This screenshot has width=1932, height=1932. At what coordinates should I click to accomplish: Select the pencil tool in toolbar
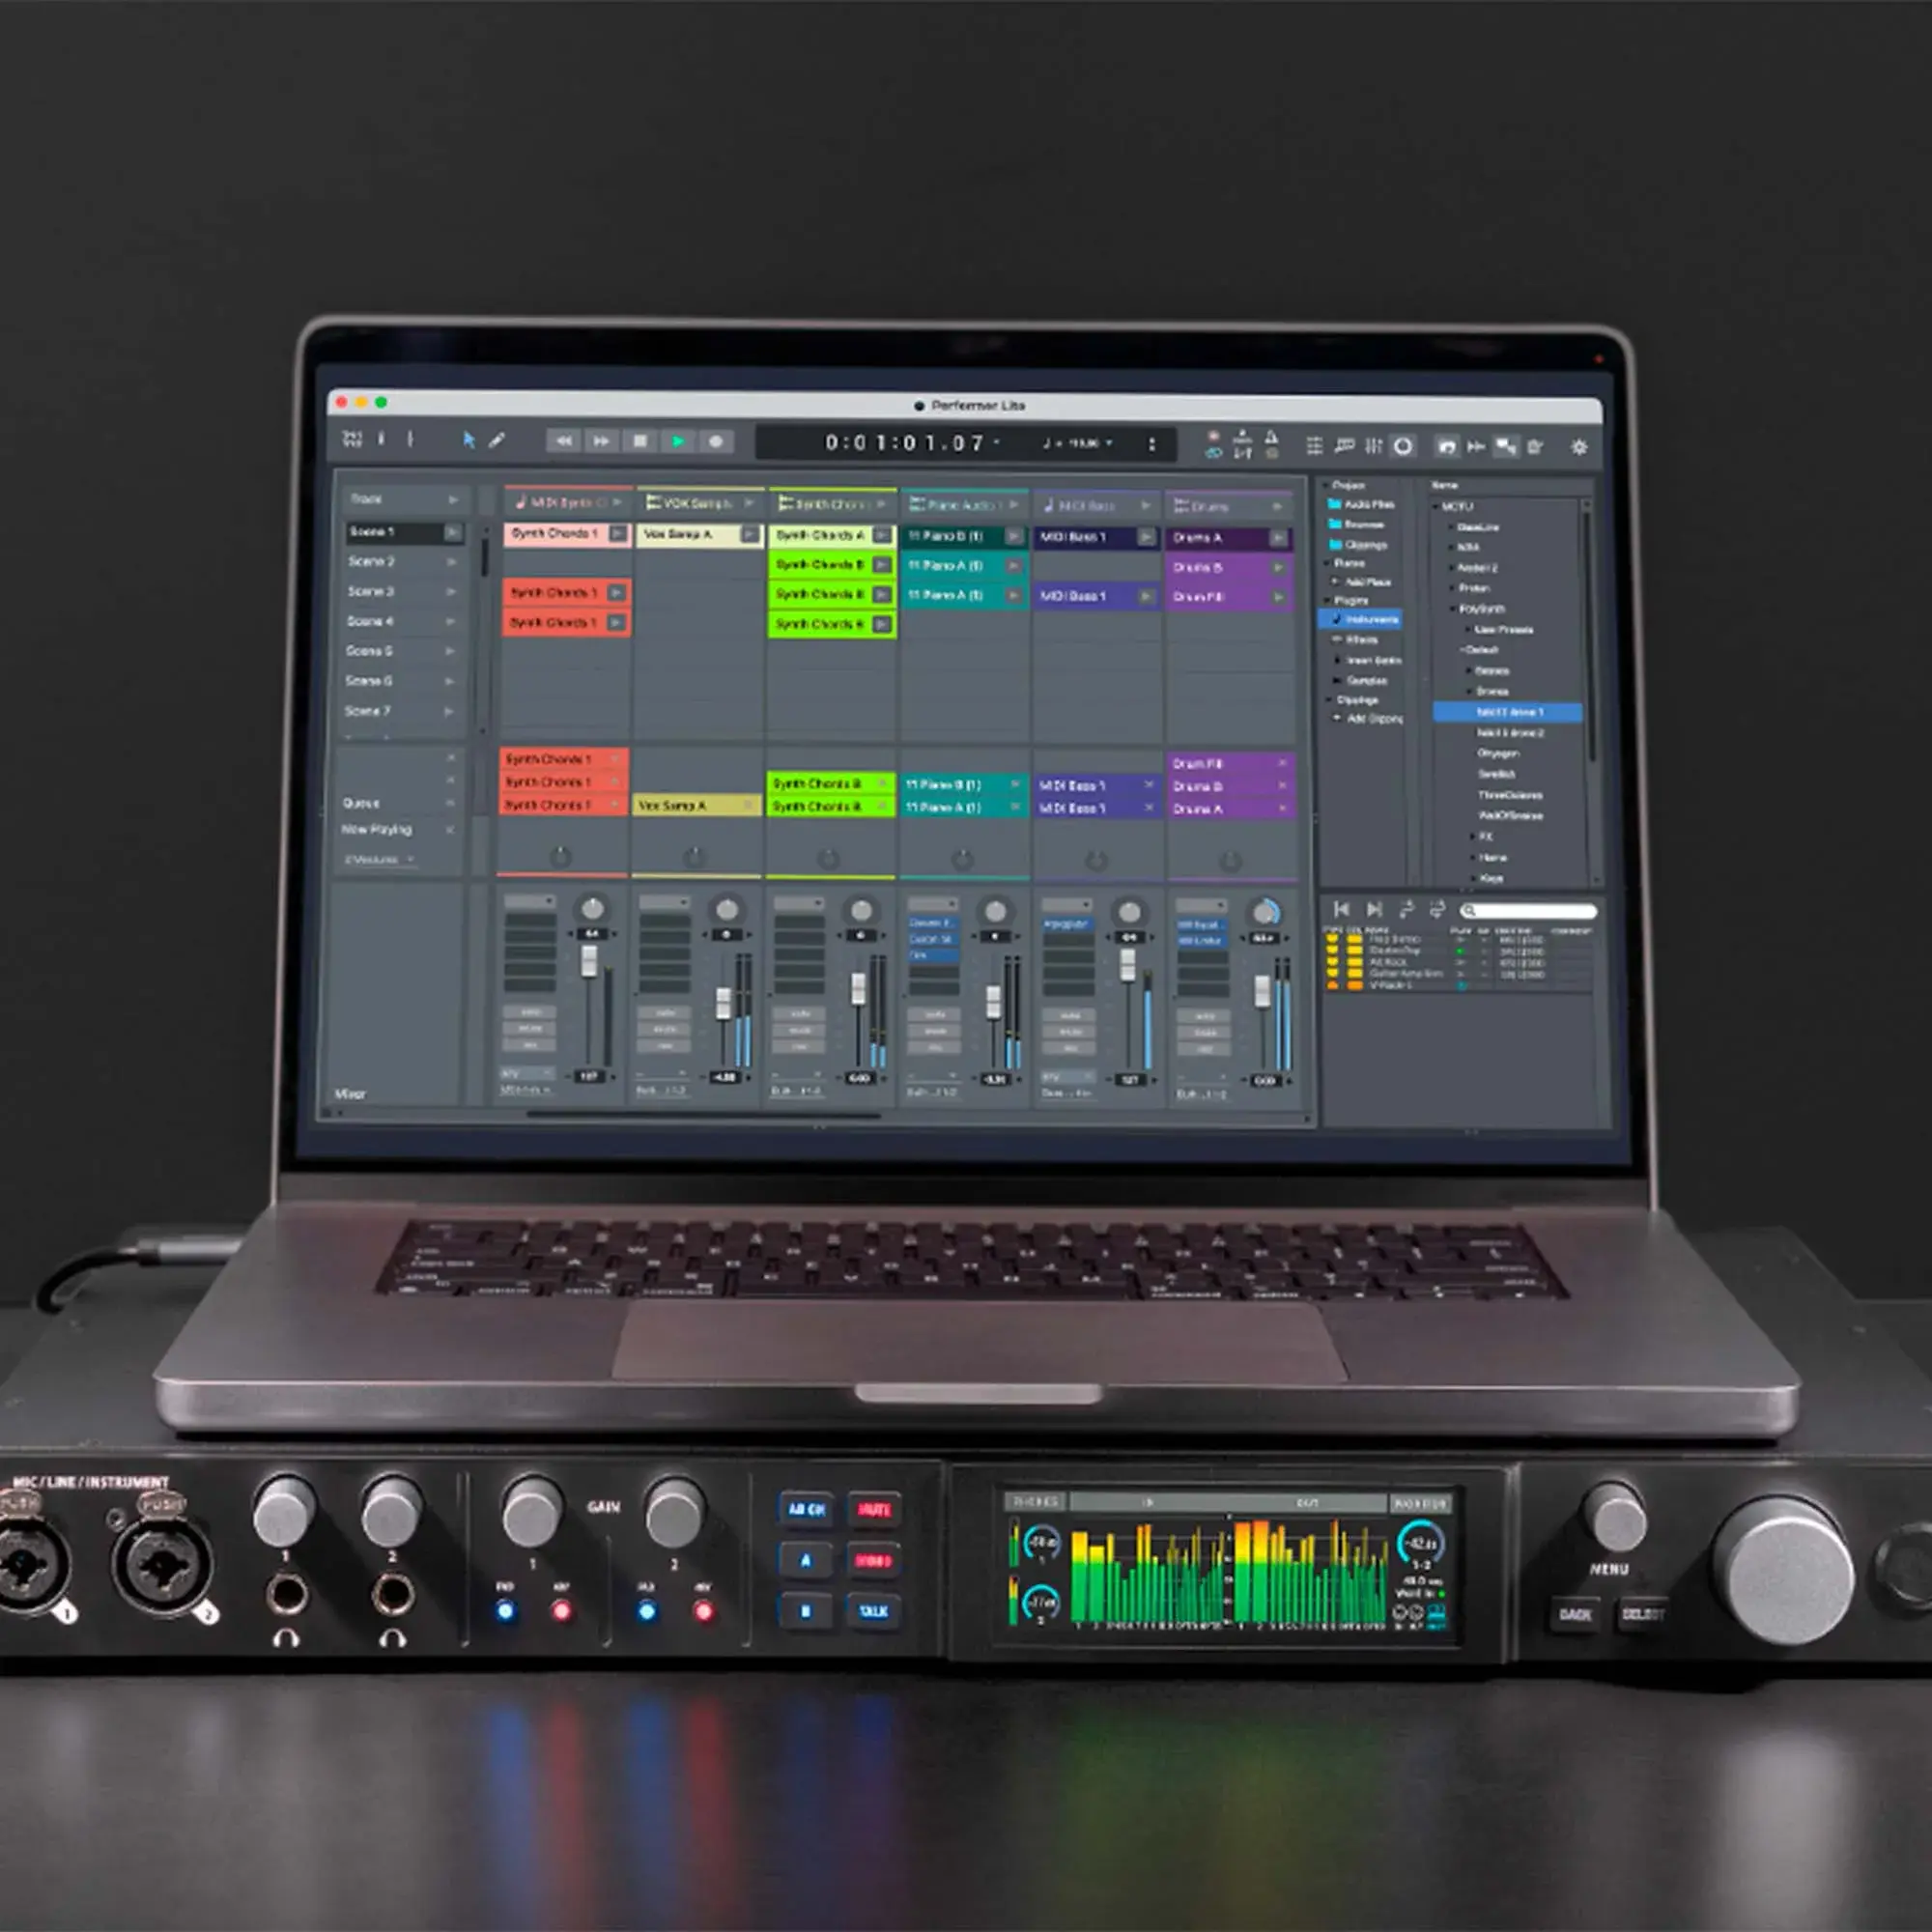(497, 440)
